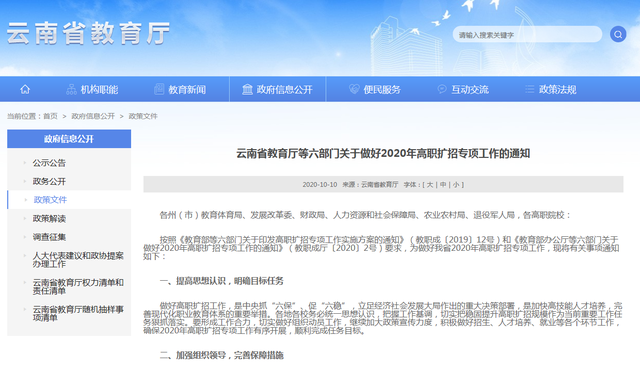Set font size to 中
Screen dimensions: 640x370
443,184
